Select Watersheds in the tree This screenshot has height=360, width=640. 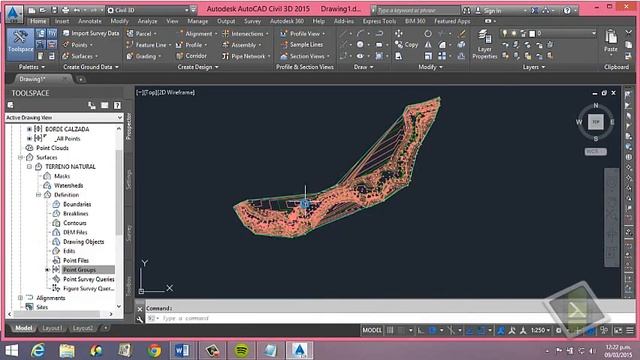tap(69, 185)
